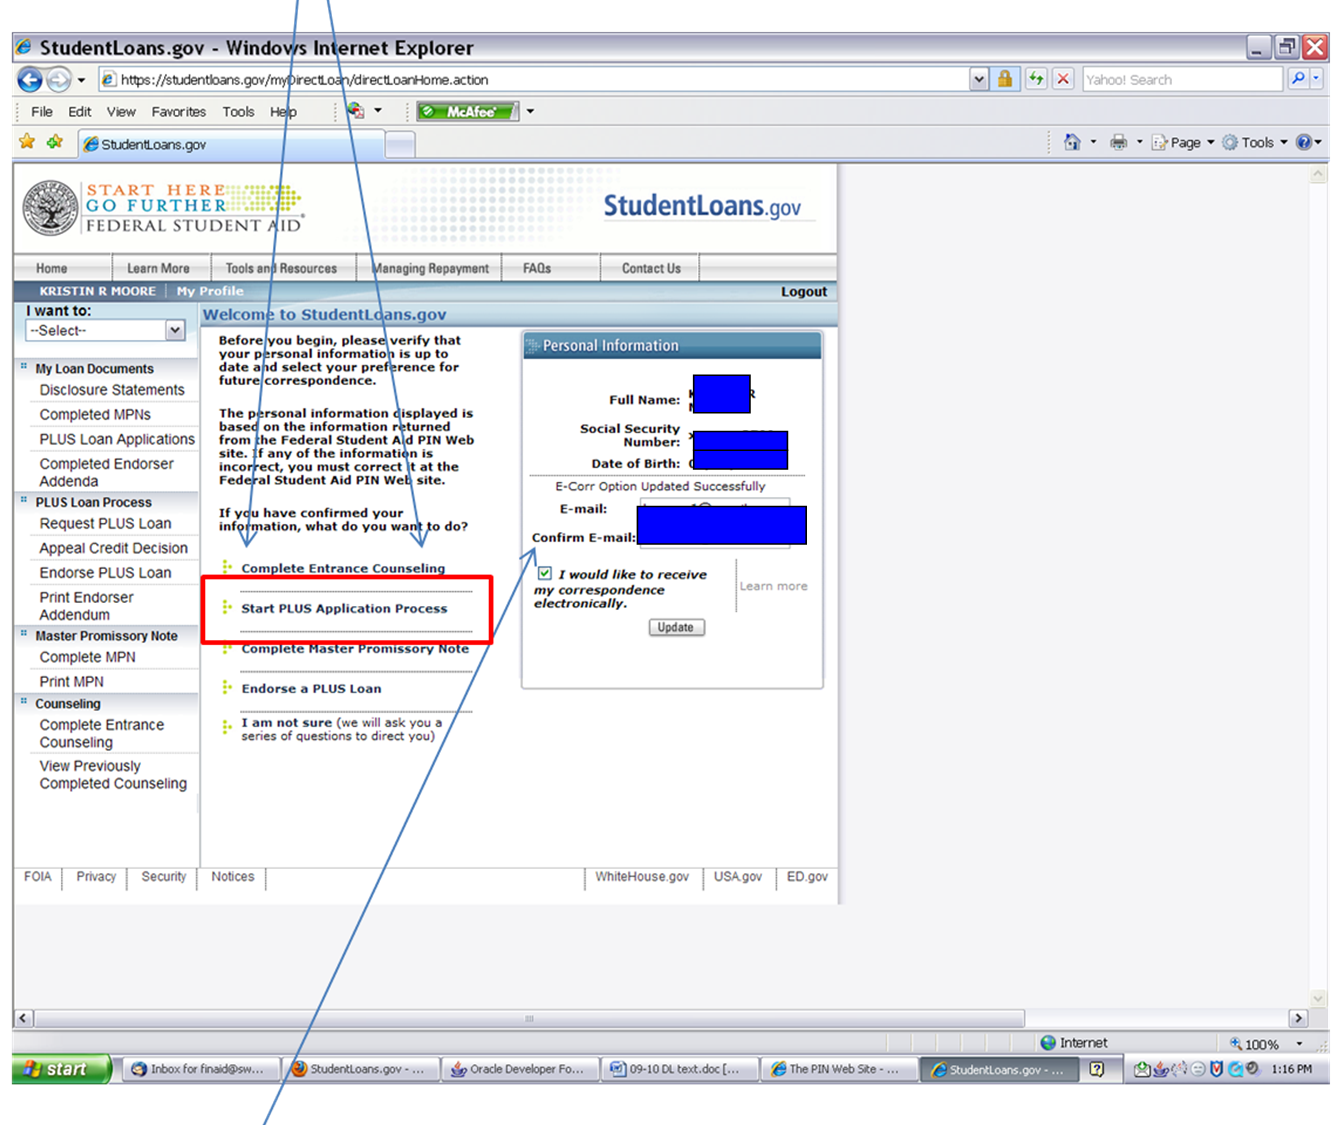Click Print MPN in sidebar
This screenshot has width=1331, height=1125.
click(x=71, y=681)
